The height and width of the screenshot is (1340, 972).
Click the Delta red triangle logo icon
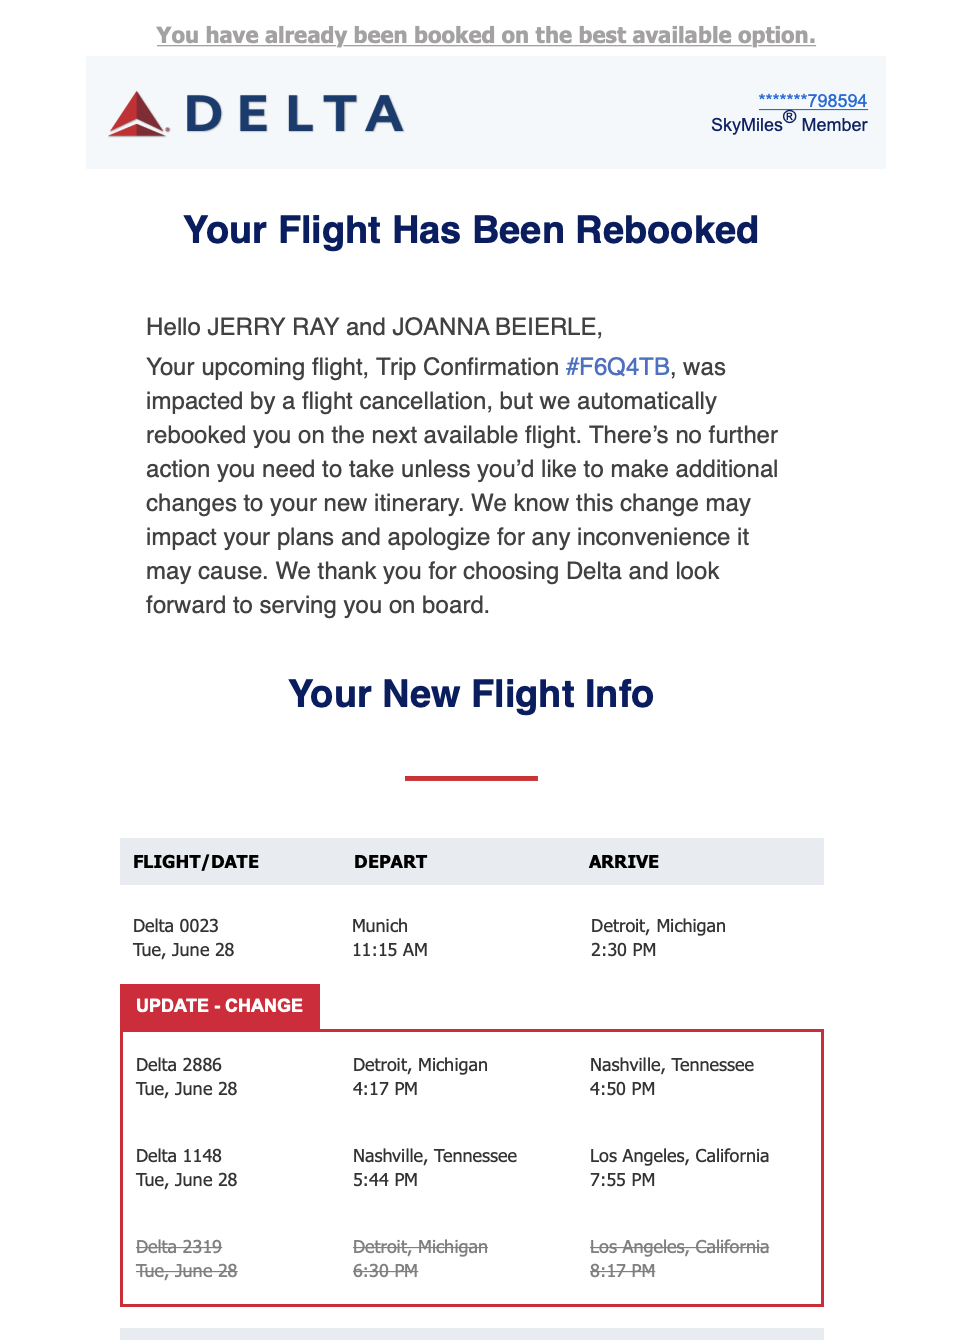[138, 114]
